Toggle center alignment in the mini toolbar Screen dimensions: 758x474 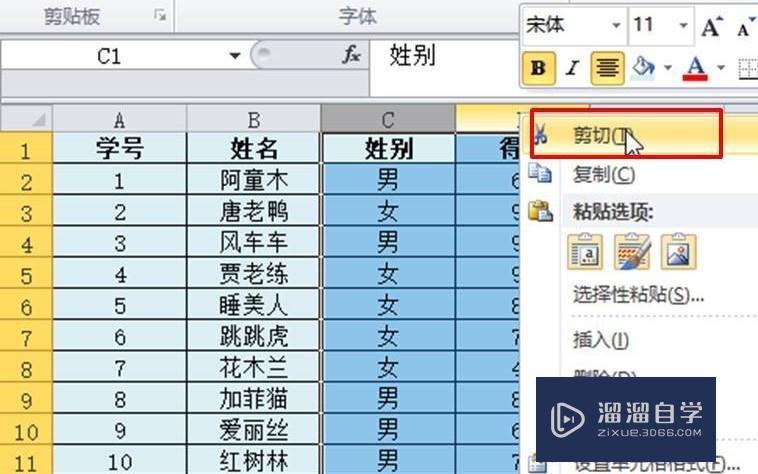point(605,68)
